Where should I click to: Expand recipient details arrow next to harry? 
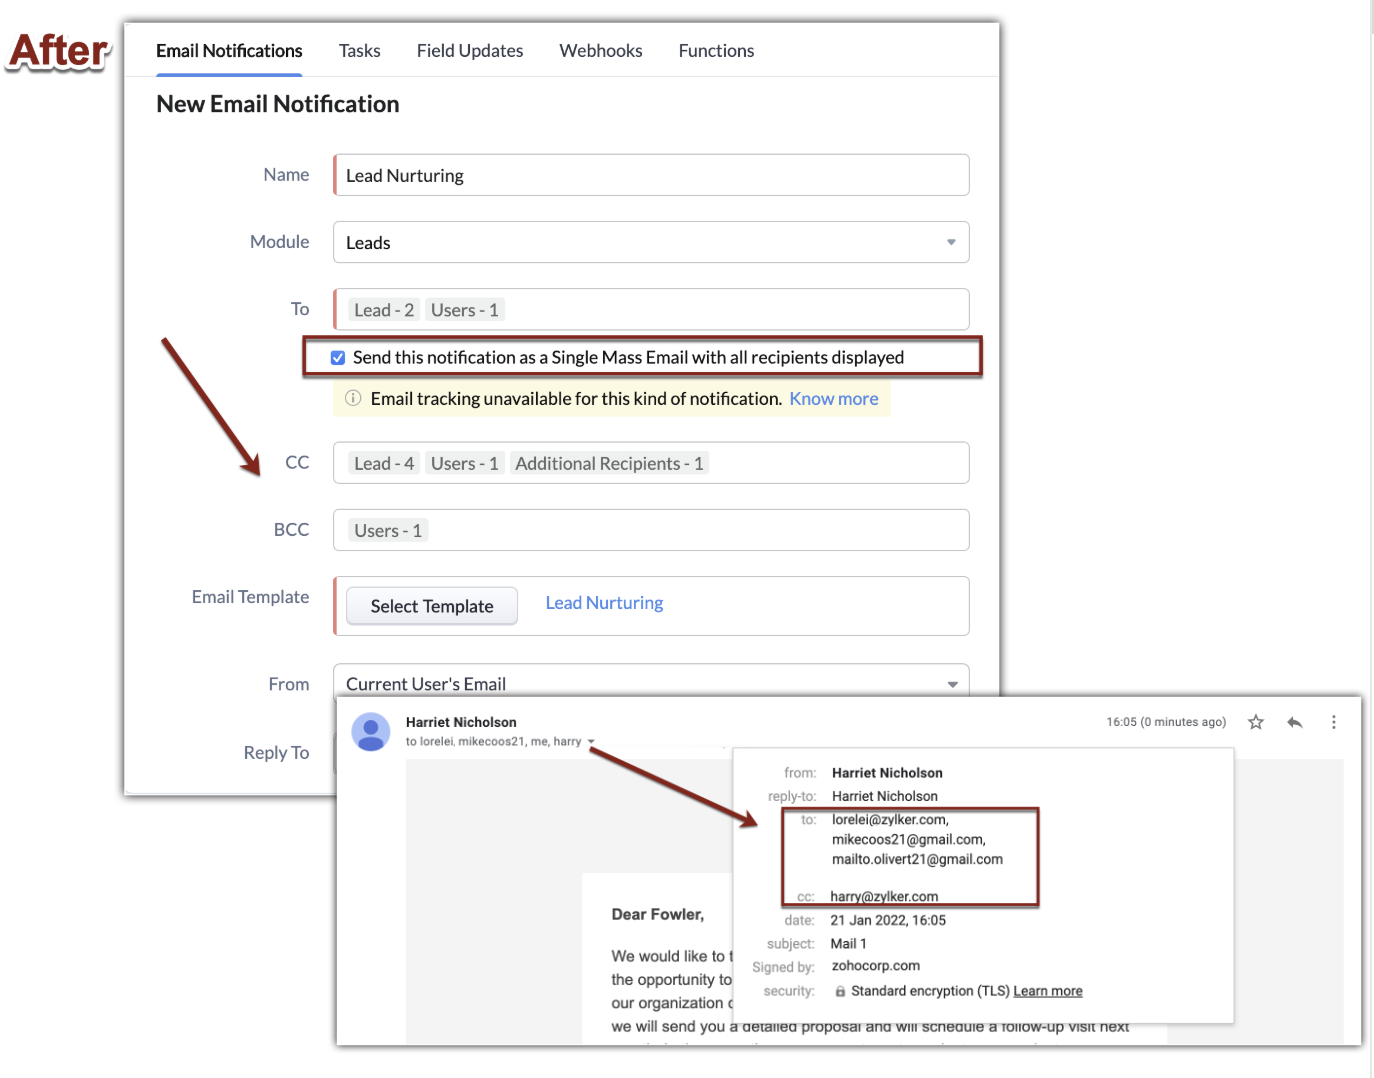(591, 742)
